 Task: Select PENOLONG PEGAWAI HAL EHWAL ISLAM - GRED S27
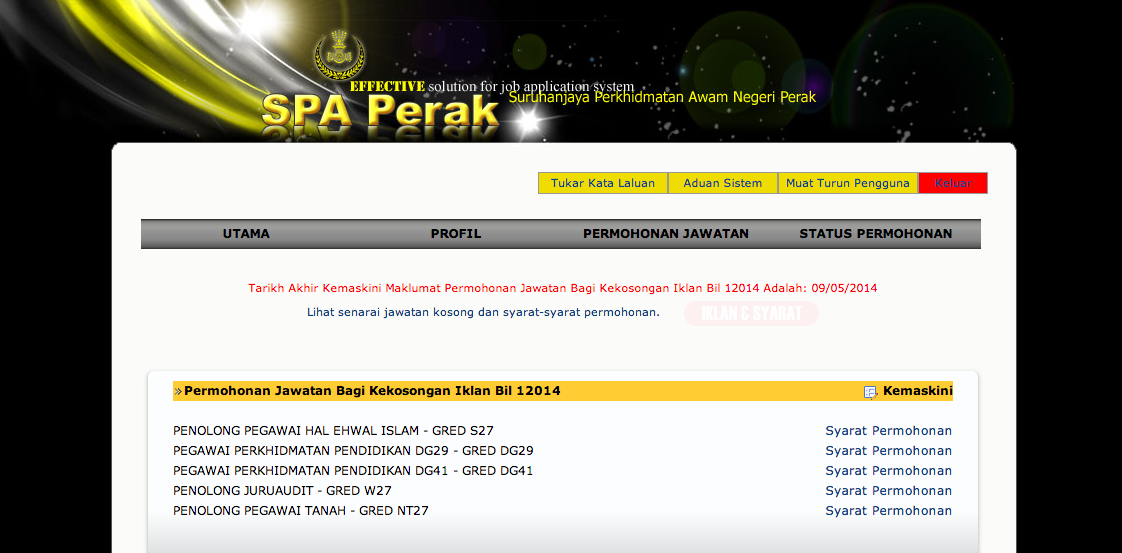coord(333,431)
